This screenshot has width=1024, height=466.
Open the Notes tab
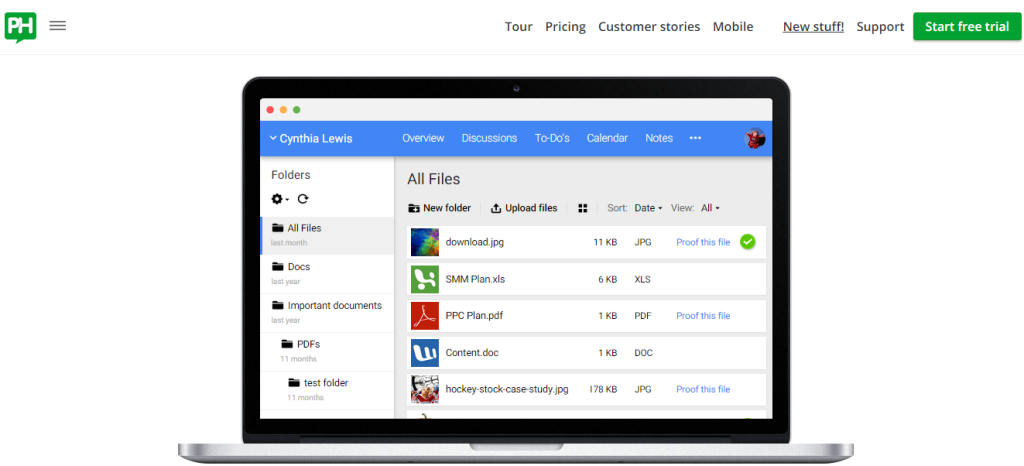659,138
